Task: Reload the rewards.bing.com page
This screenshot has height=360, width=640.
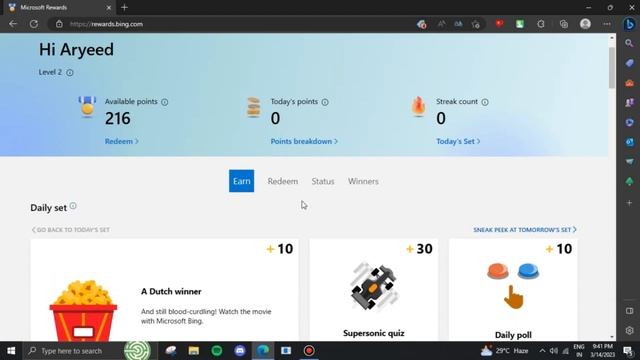Action: click(34, 24)
